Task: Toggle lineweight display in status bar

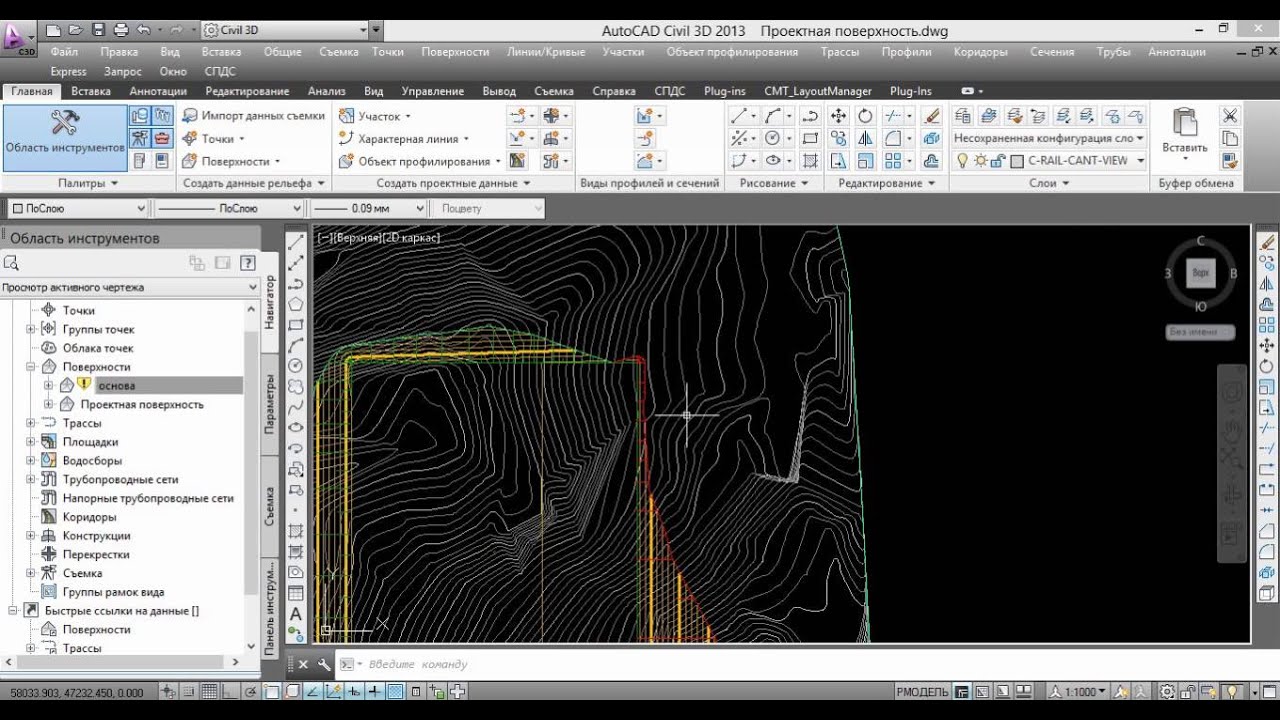Action: [374, 692]
